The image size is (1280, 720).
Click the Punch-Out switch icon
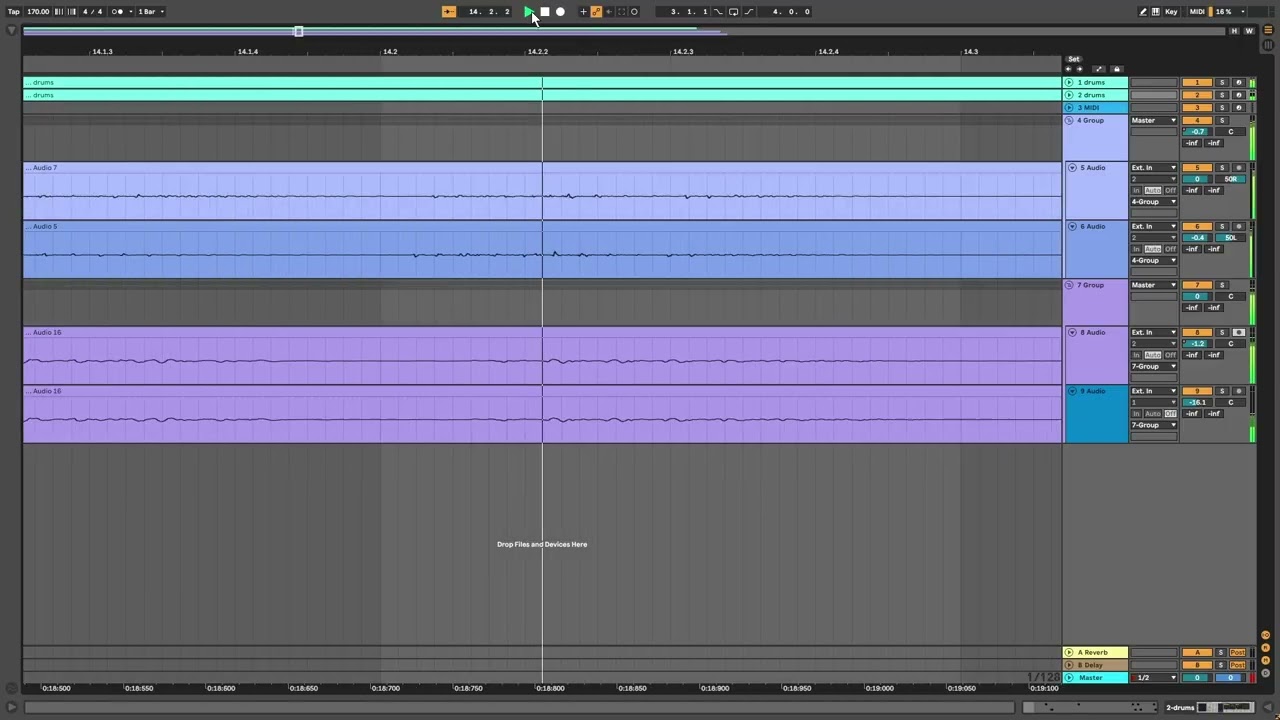click(749, 12)
